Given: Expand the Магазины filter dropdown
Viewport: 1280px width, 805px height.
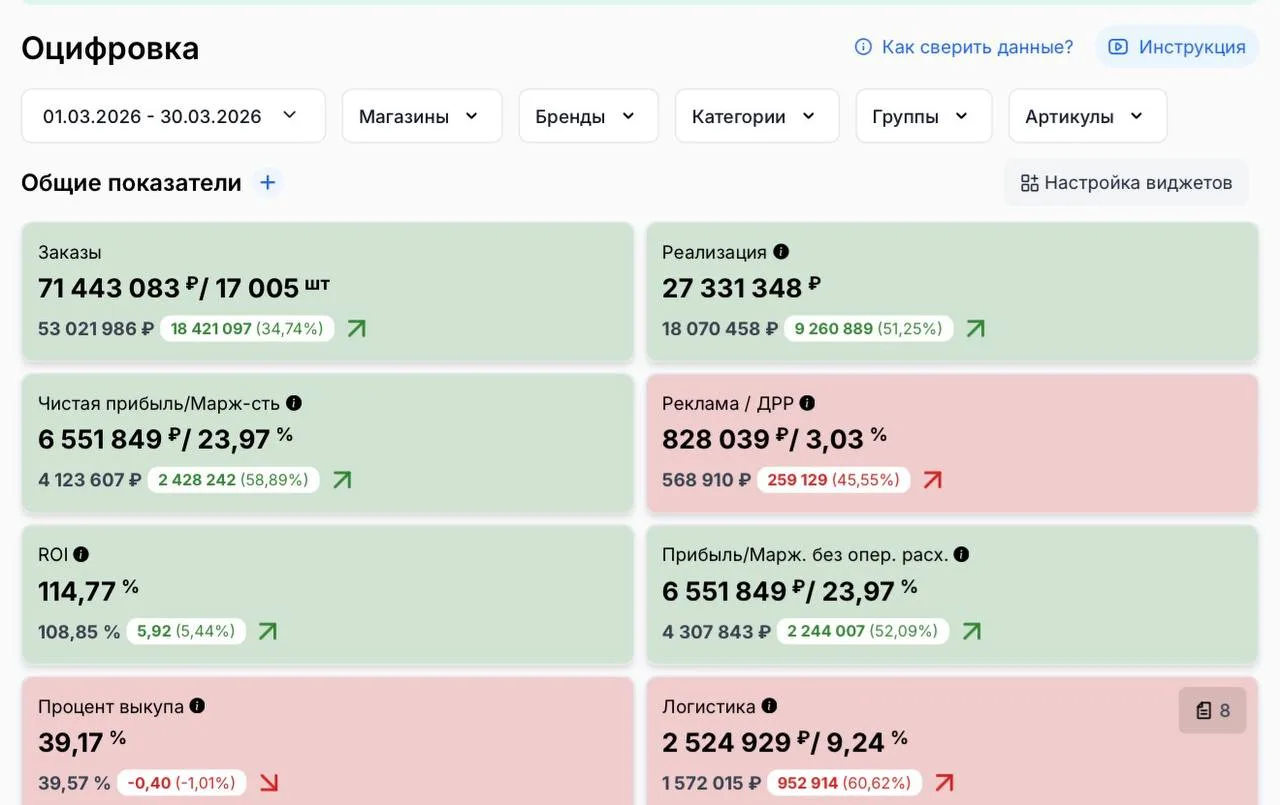Looking at the screenshot, I should (x=422, y=116).
